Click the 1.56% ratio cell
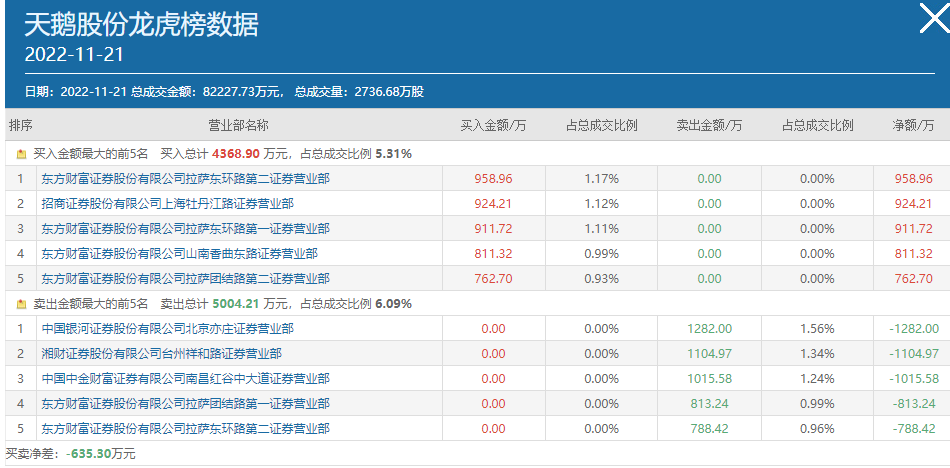Viewport: 950px width, 468px height. click(817, 329)
